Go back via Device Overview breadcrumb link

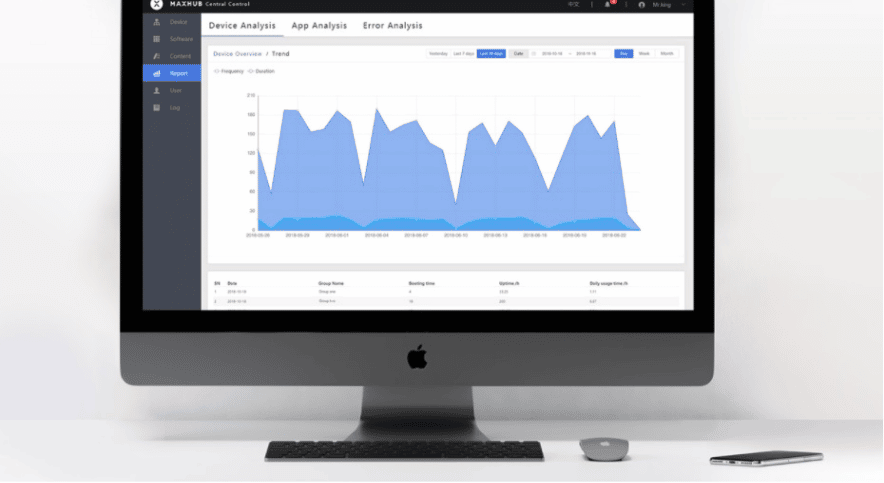pyautogui.click(x=237, y=53)
